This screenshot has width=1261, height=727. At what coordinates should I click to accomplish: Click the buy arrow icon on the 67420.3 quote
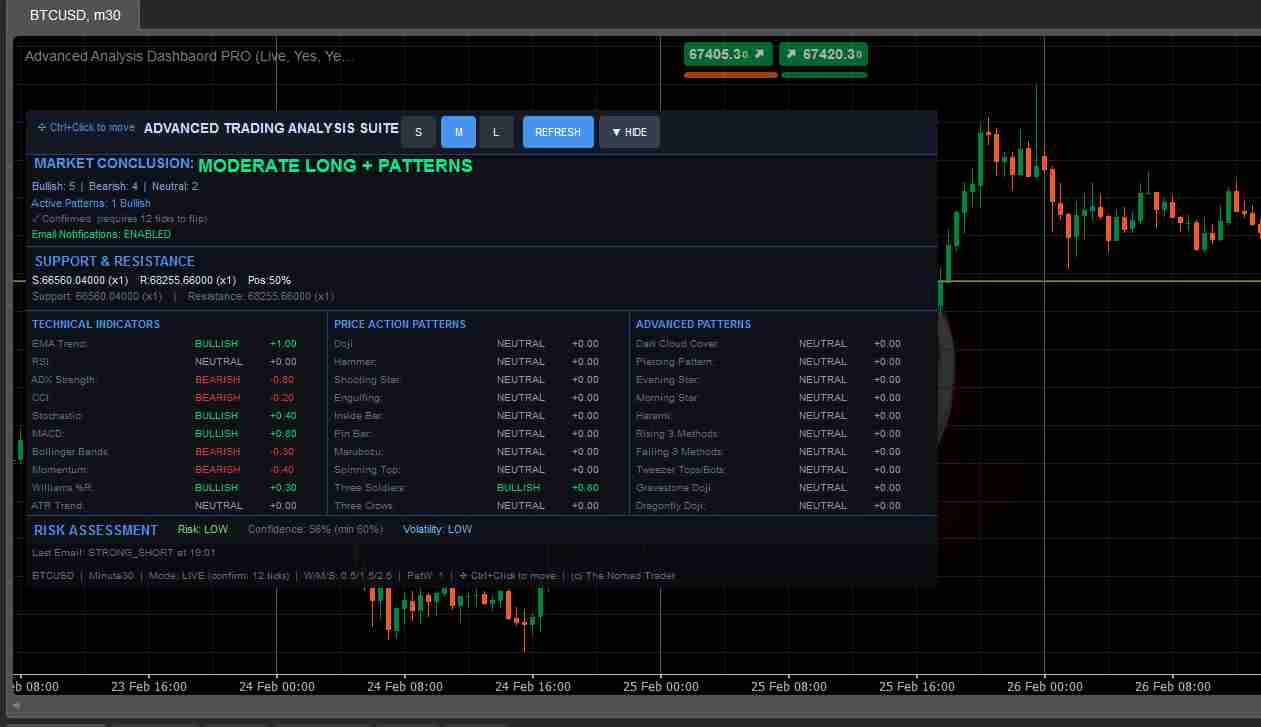pyautogui.click(x=793, y=54)
